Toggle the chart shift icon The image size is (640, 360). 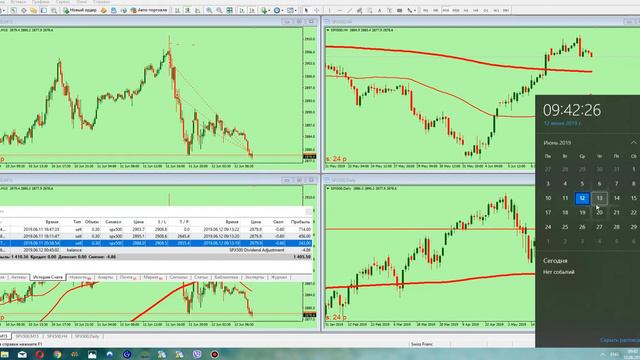pyautogui.click(x=252, y=10)
